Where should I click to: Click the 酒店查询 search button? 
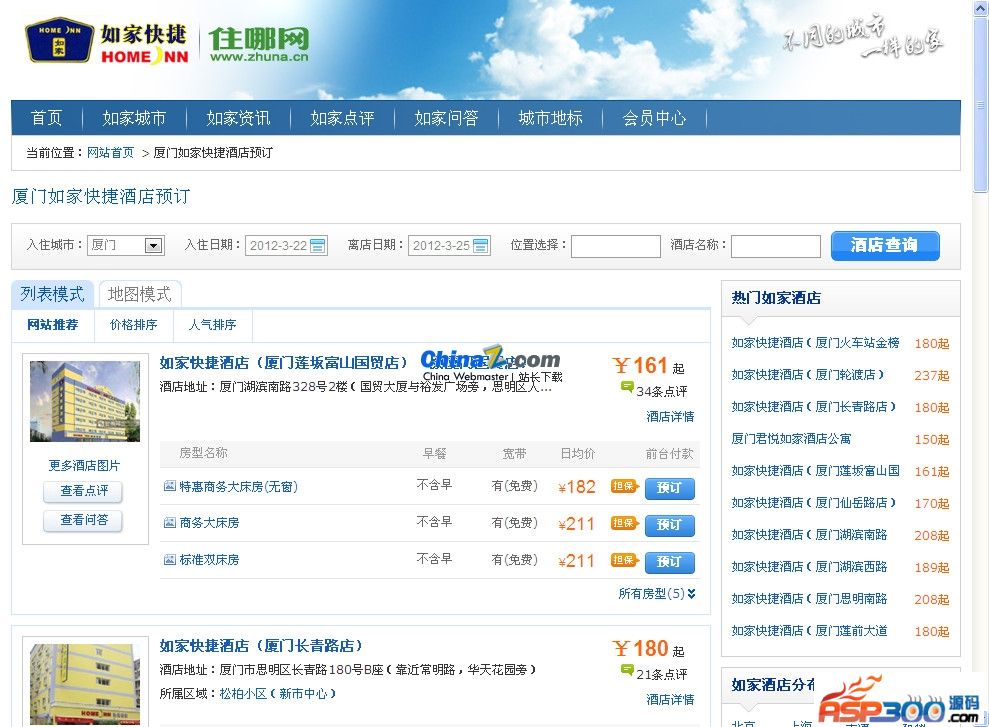[x=885, y=245]
